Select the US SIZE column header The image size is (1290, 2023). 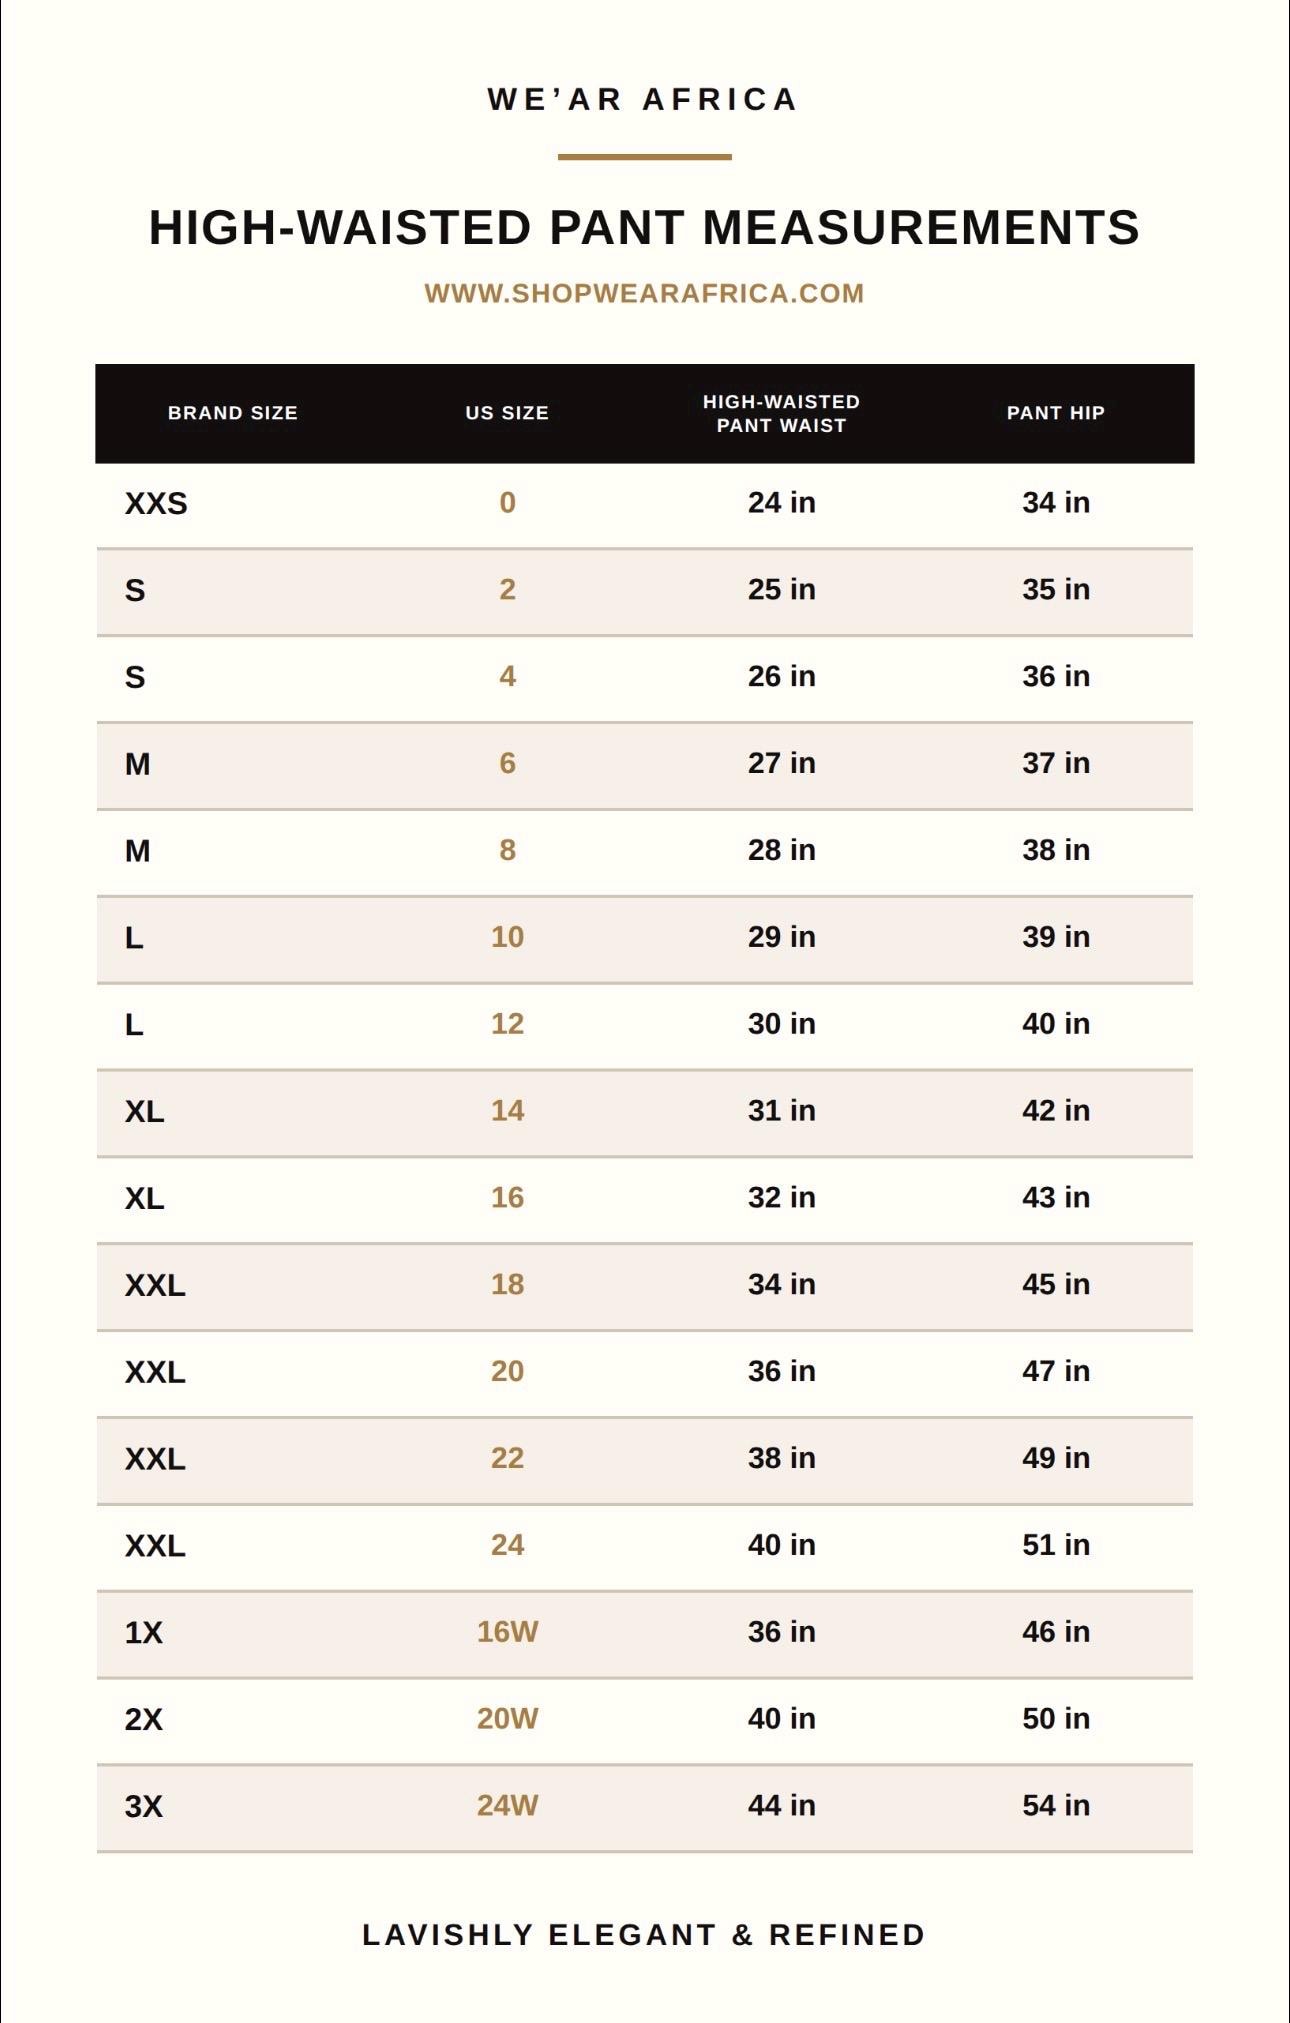[507, 413]
